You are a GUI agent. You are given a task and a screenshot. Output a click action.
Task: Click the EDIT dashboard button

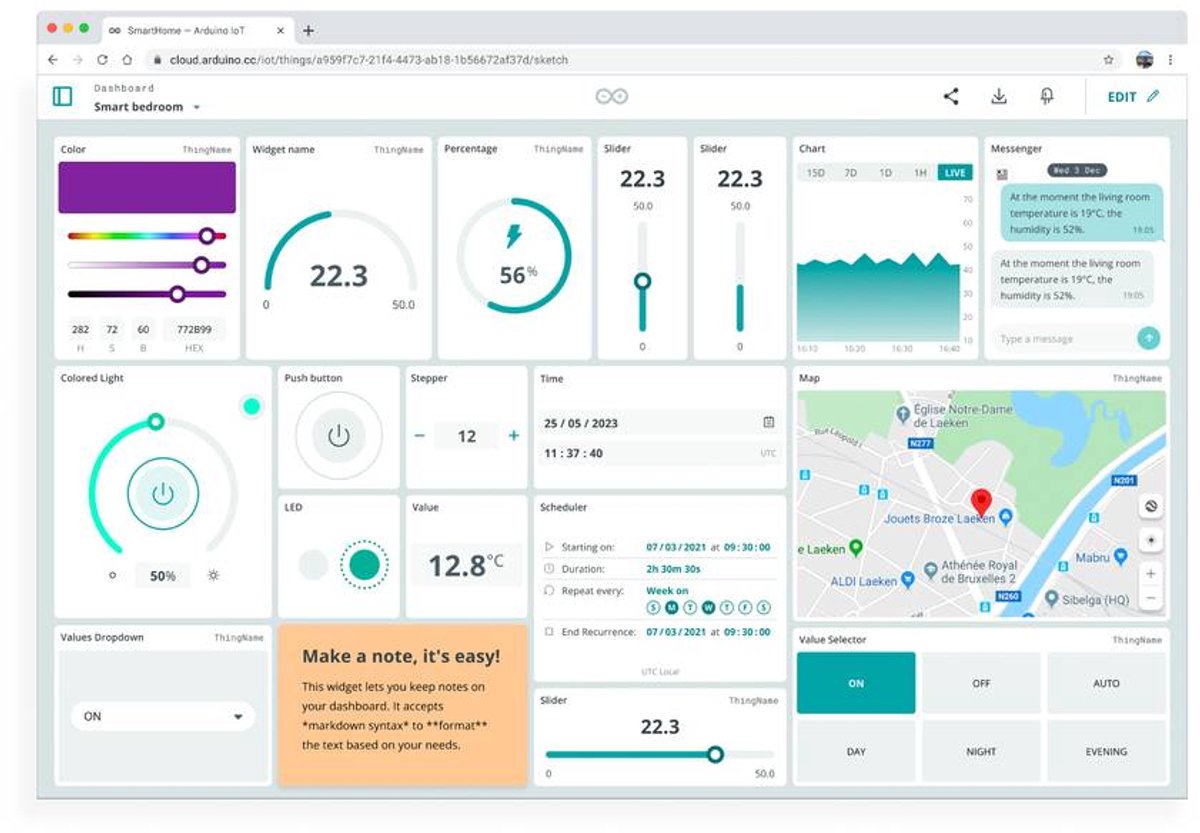1132,97
